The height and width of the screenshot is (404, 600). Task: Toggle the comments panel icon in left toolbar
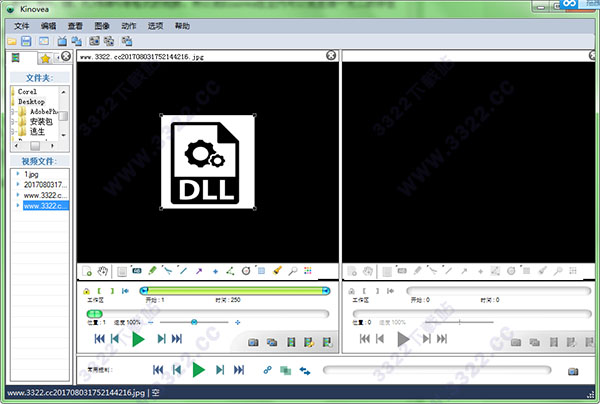coord(122,271)
